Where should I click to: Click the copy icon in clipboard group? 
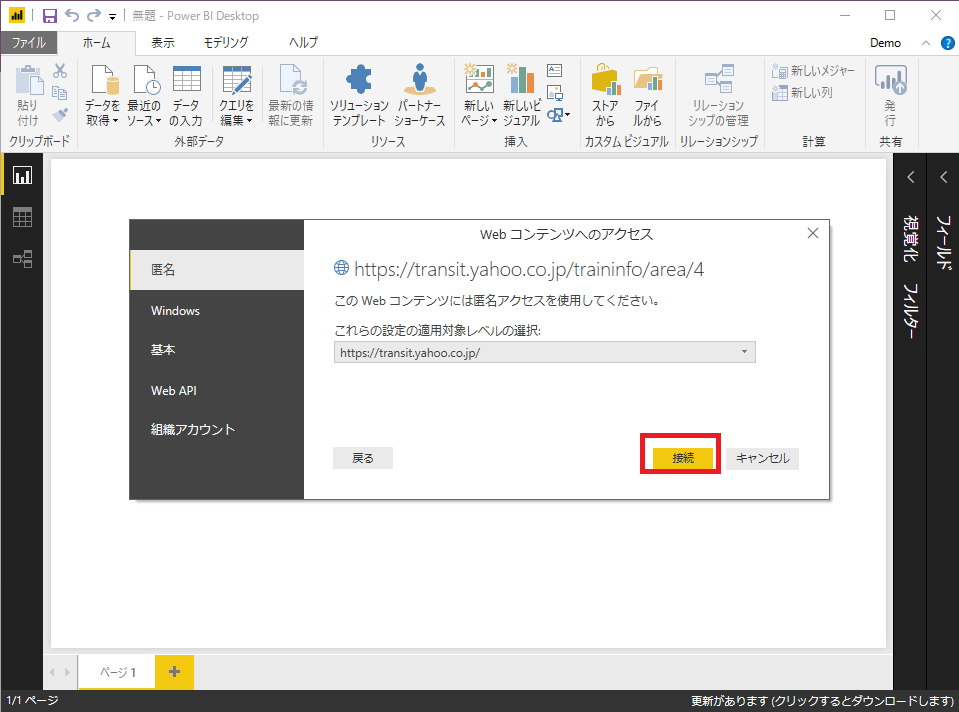pyautogui.click(x=60, y=93)
